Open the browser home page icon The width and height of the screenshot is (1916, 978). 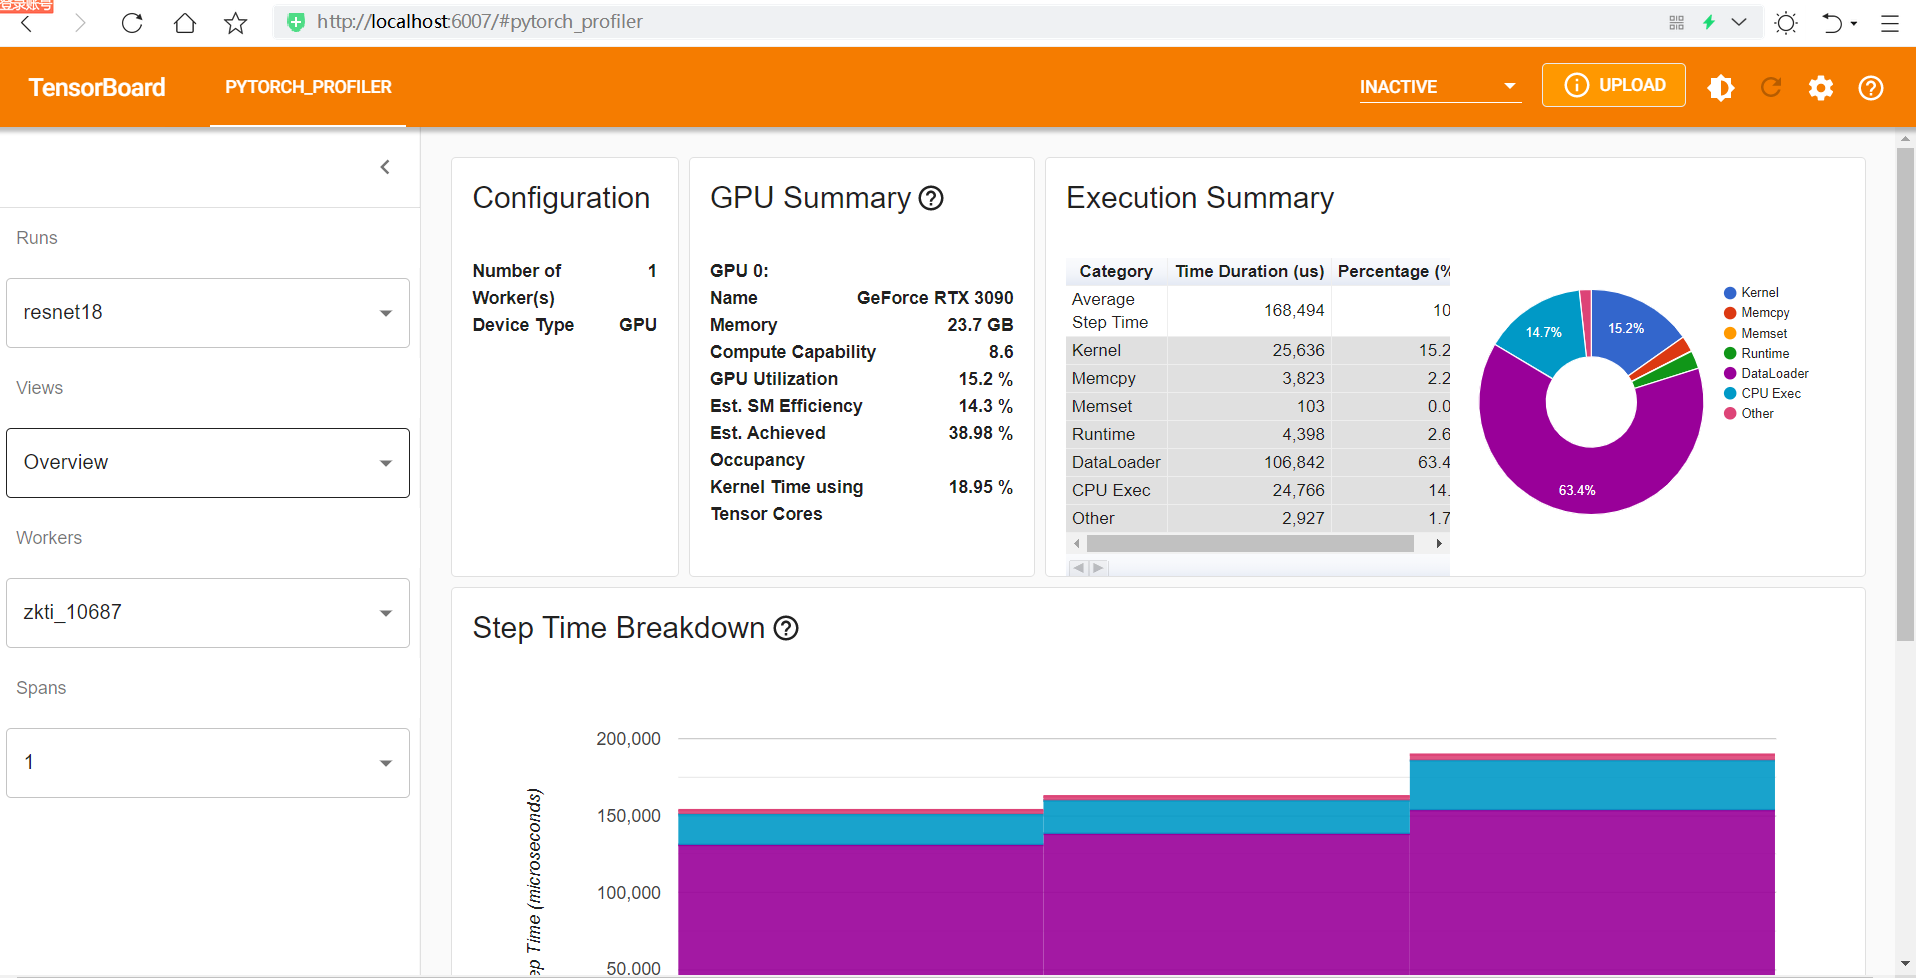click(185, 23)
